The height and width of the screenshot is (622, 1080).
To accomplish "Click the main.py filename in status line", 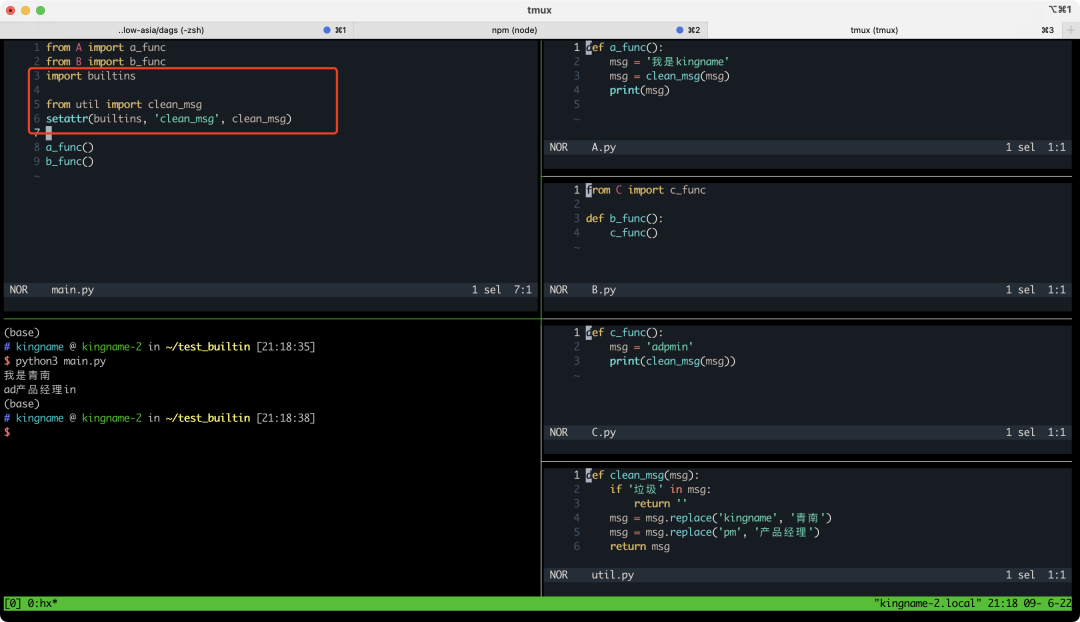I will pos(73,290).
